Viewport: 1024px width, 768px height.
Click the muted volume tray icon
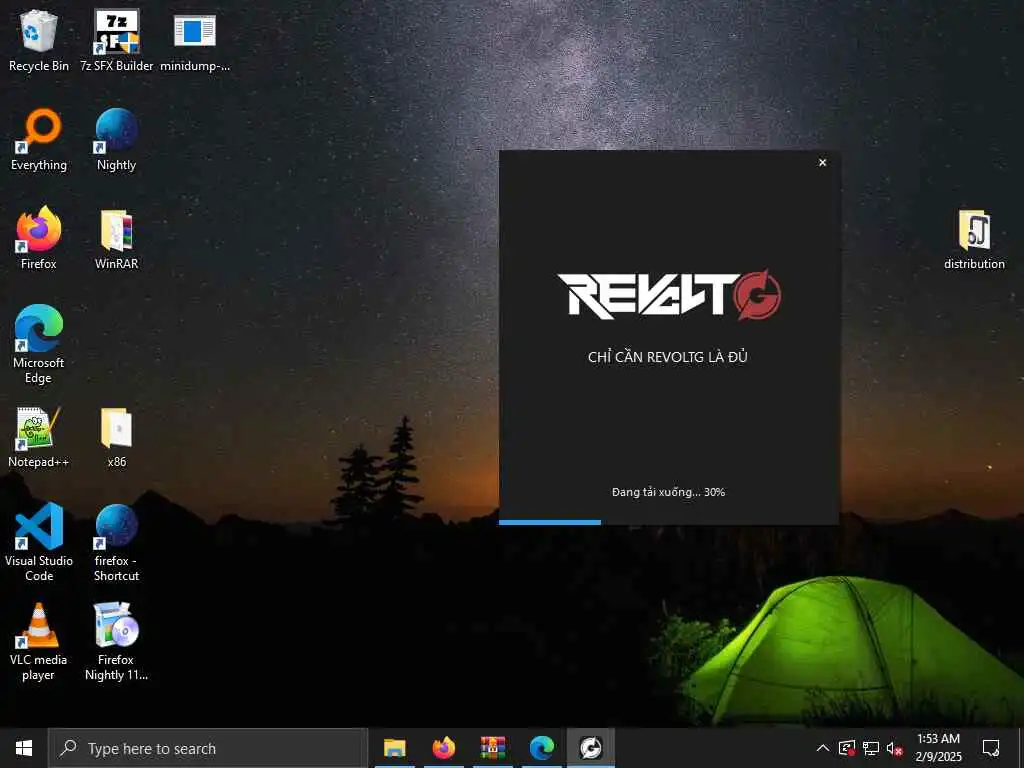point(894,748)
